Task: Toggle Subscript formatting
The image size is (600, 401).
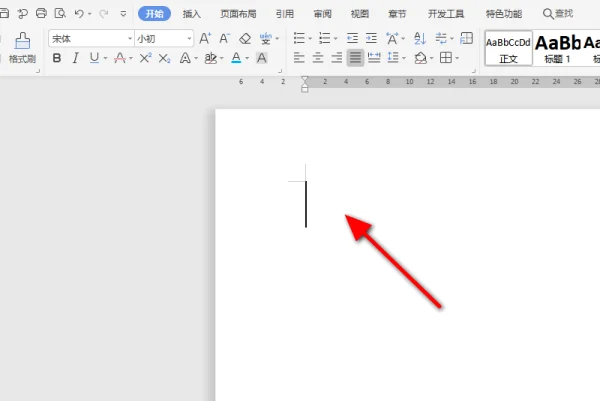Action: click(x=164, y=58)
